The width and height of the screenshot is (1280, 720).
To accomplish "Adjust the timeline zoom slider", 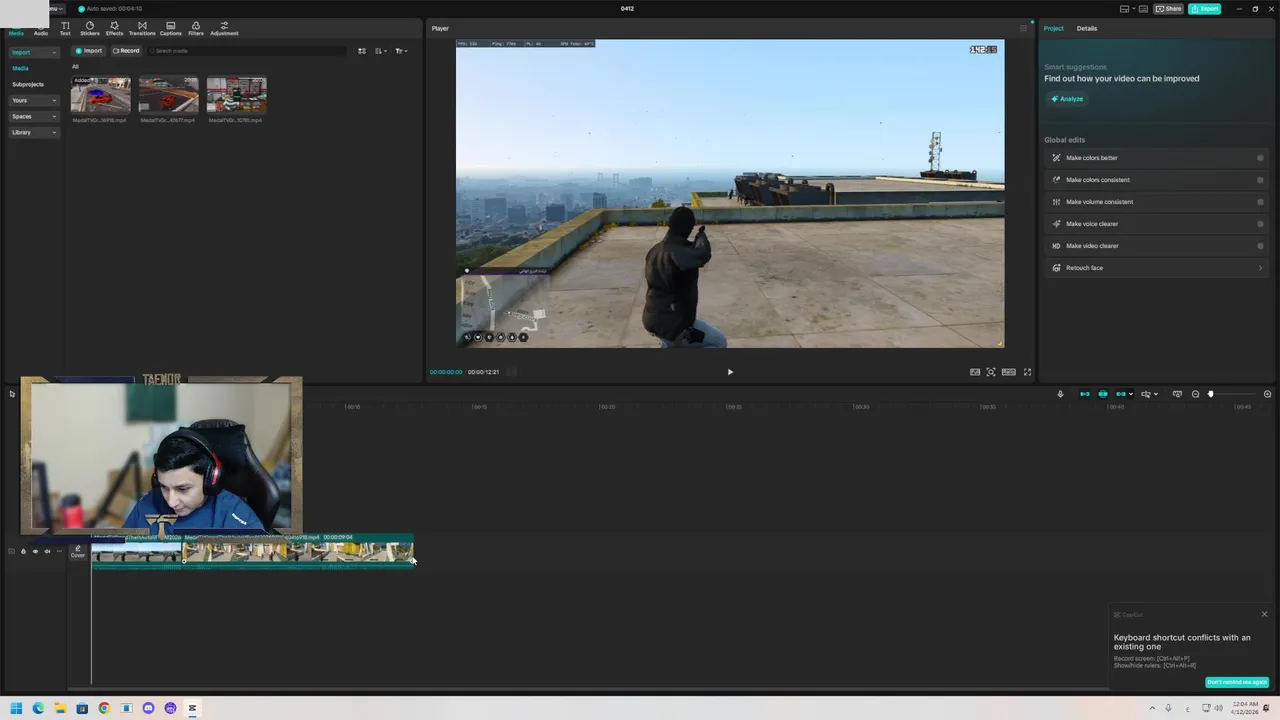I will [1210, 394].
